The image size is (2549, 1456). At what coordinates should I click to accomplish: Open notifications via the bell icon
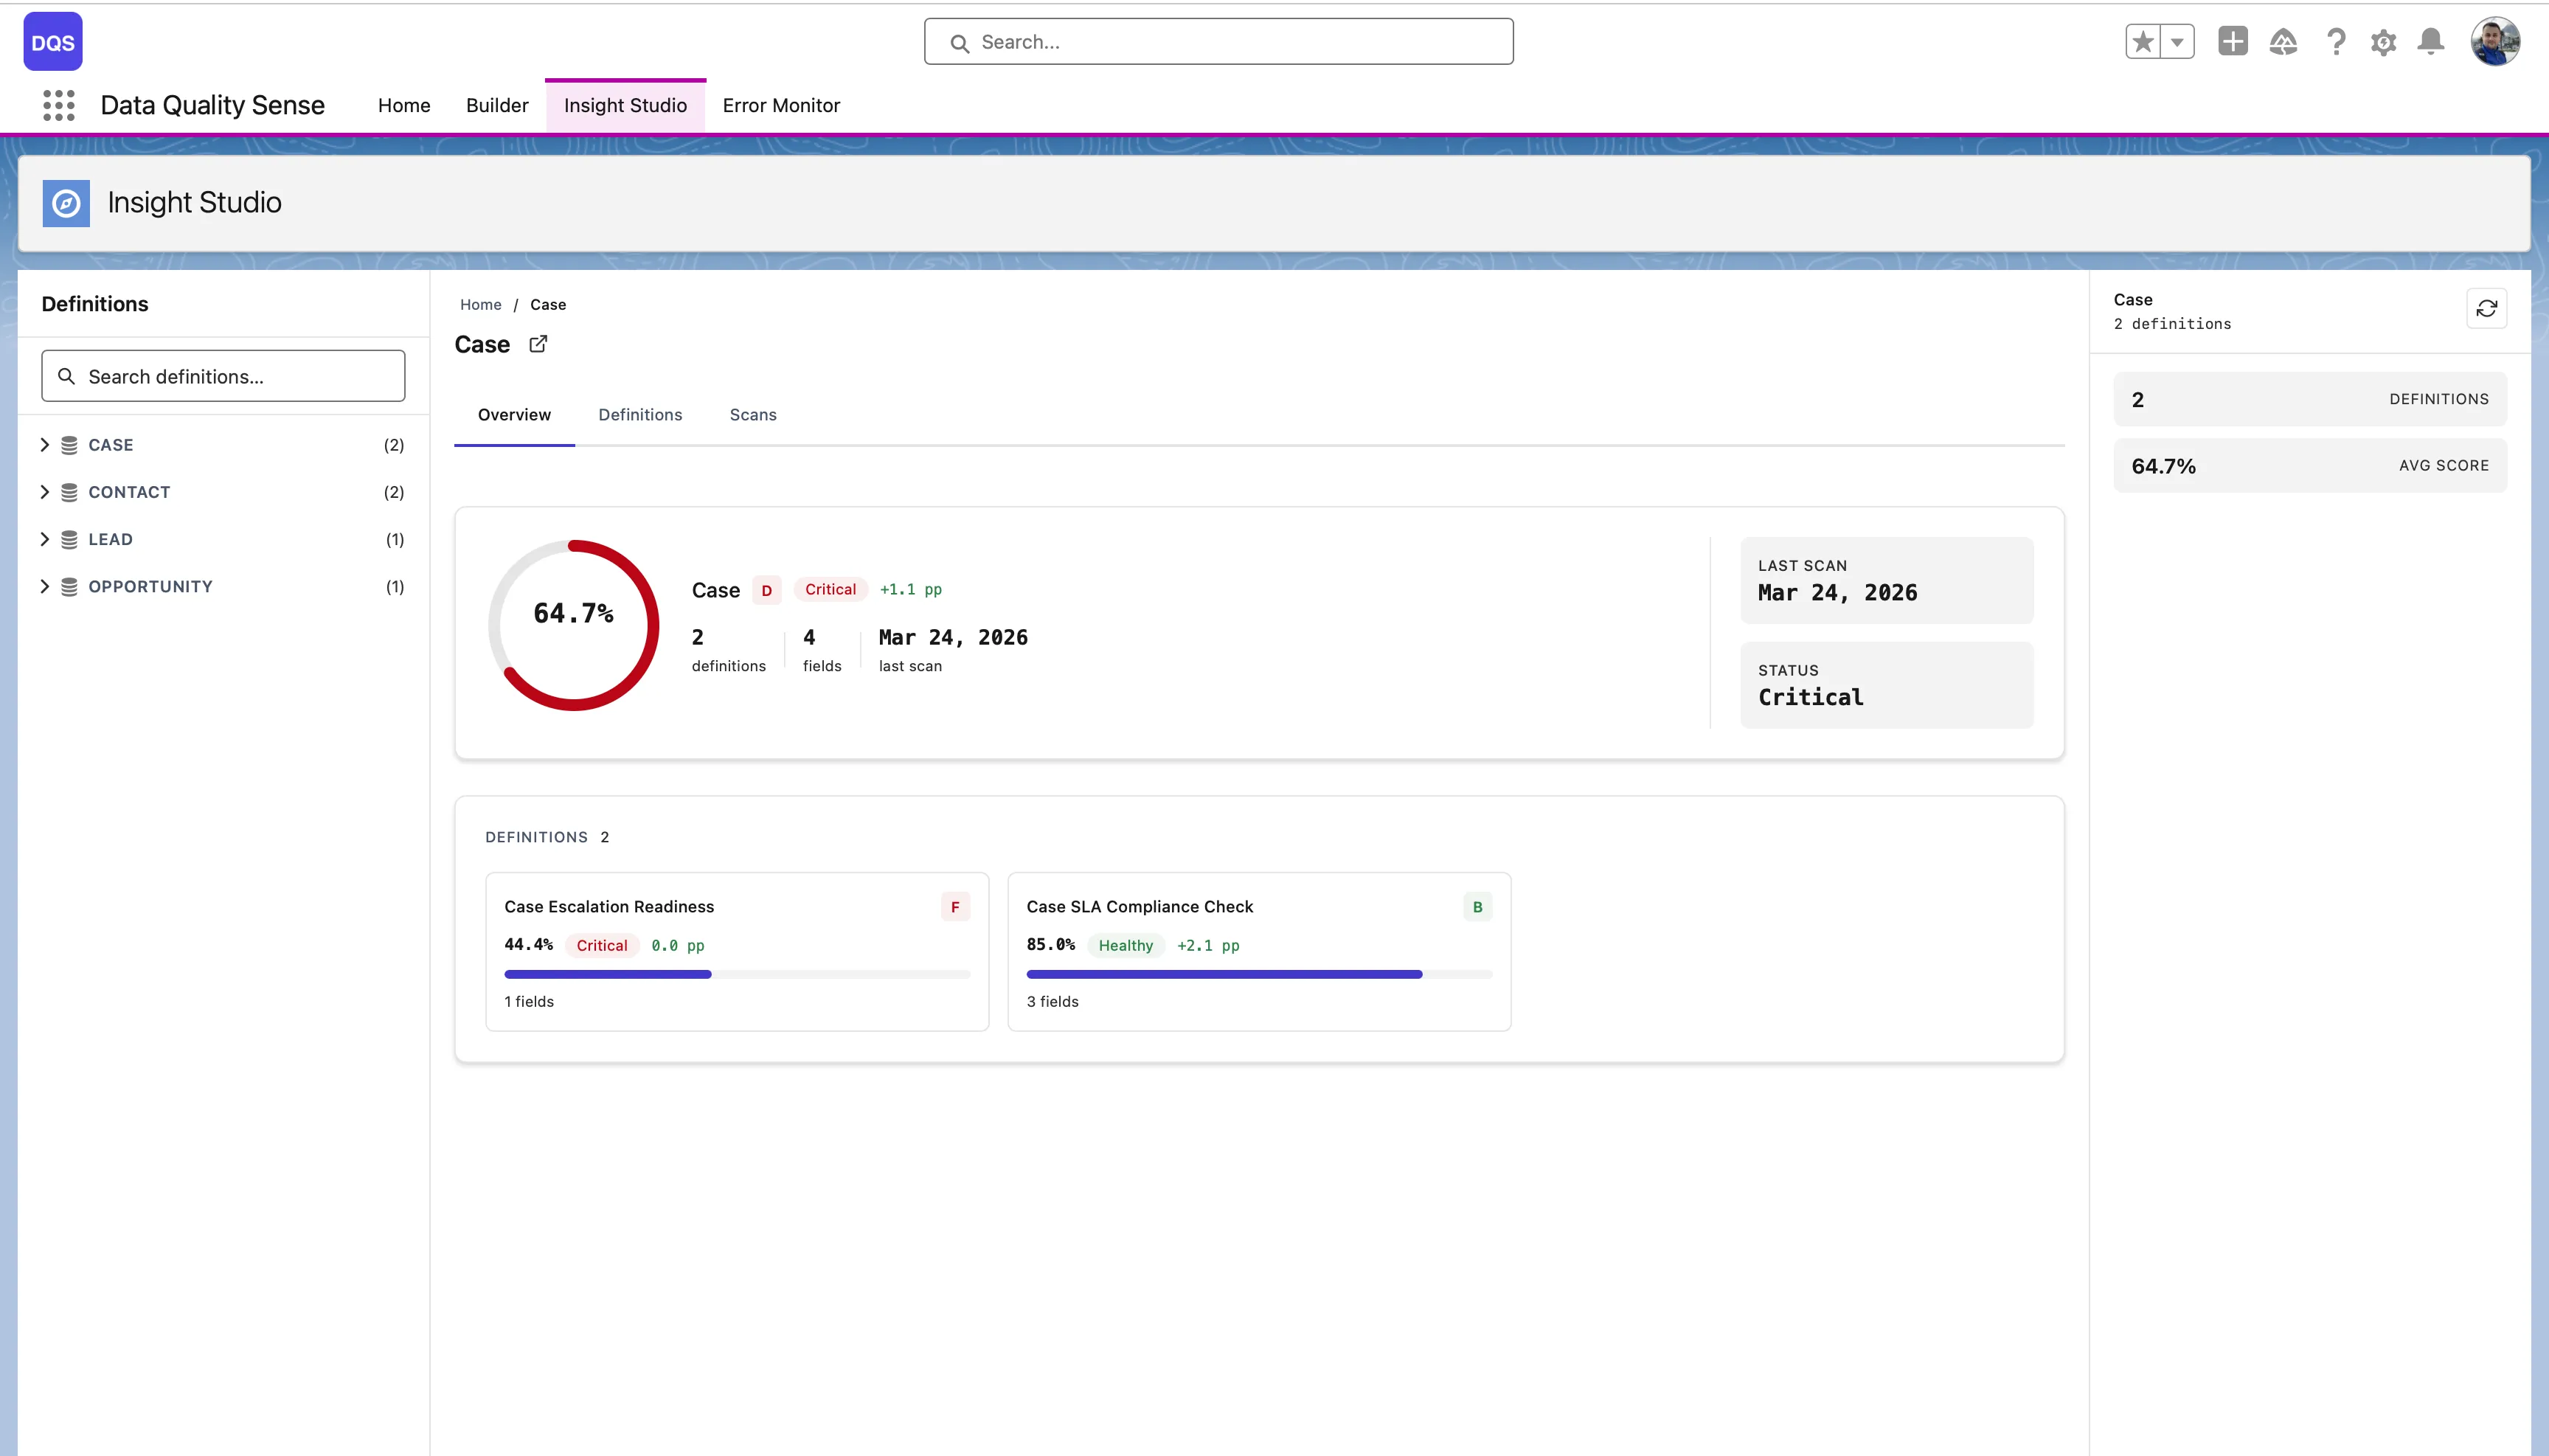point(2429,41)
